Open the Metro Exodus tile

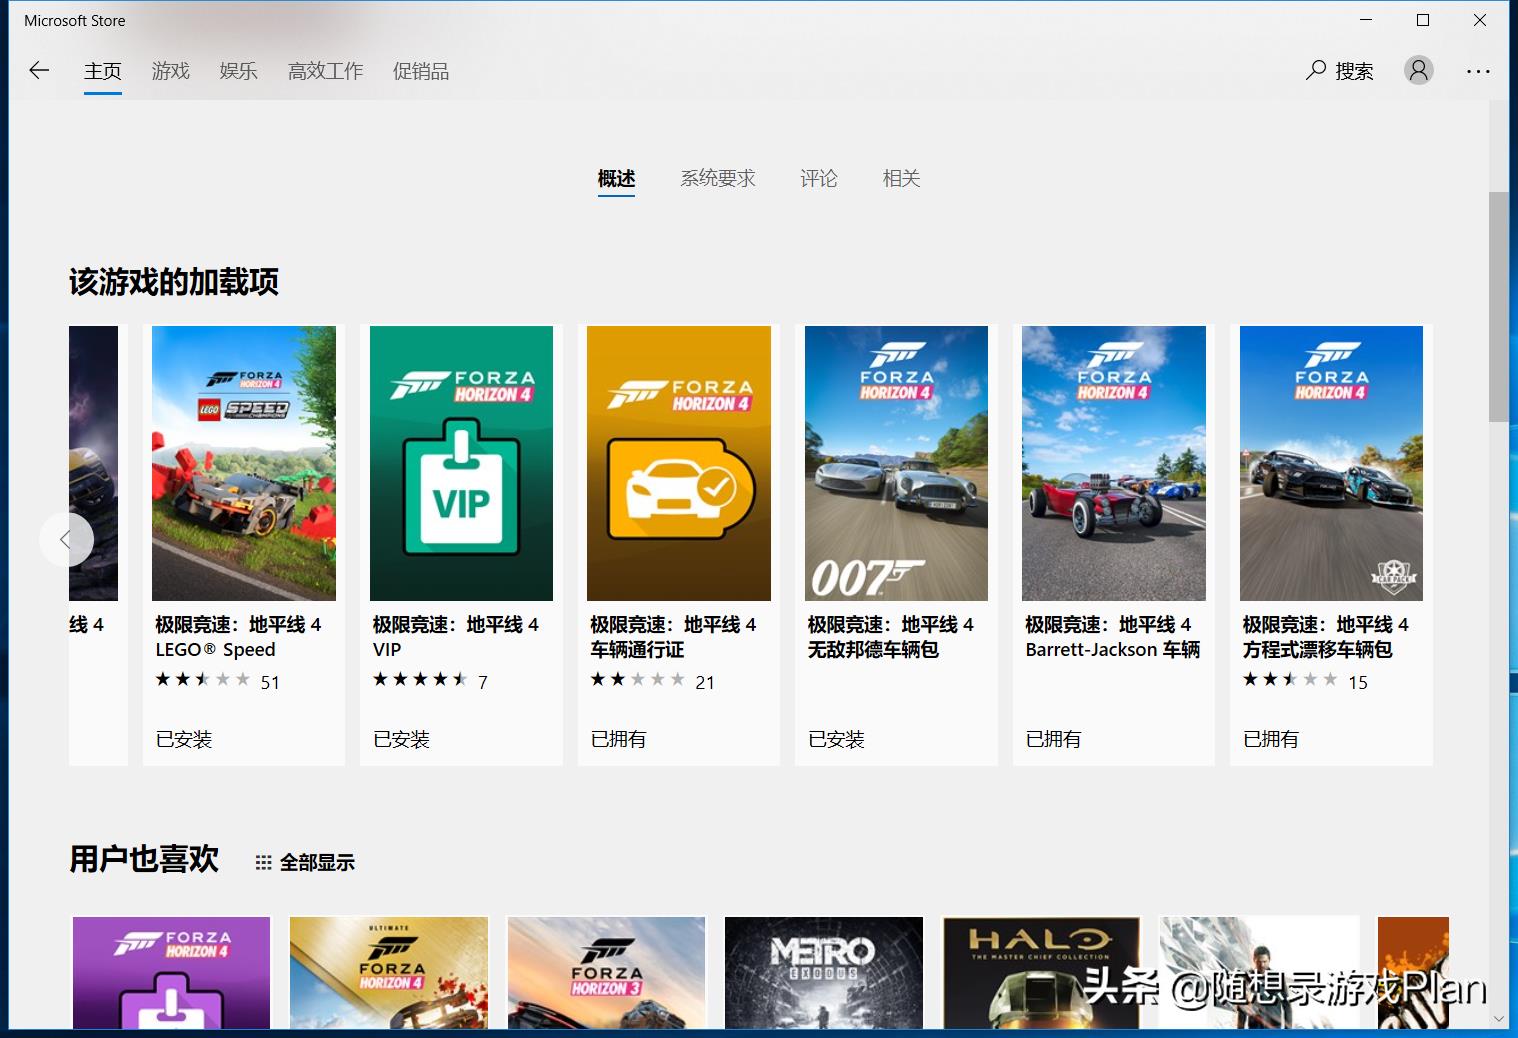pyautogui.click(x=824, y=973)
